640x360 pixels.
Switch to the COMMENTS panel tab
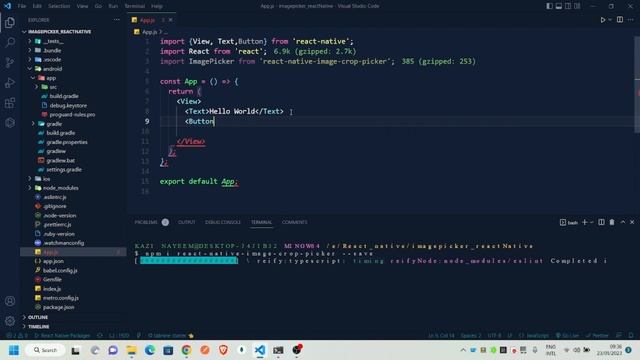click(295, 222)
